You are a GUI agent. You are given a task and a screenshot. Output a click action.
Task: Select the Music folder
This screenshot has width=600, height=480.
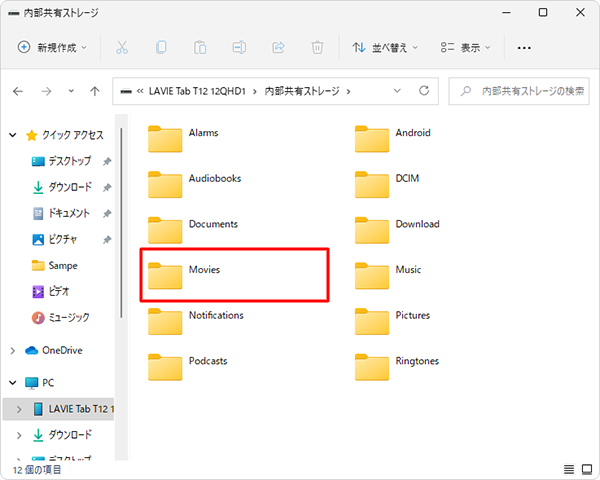click(388, 275)
